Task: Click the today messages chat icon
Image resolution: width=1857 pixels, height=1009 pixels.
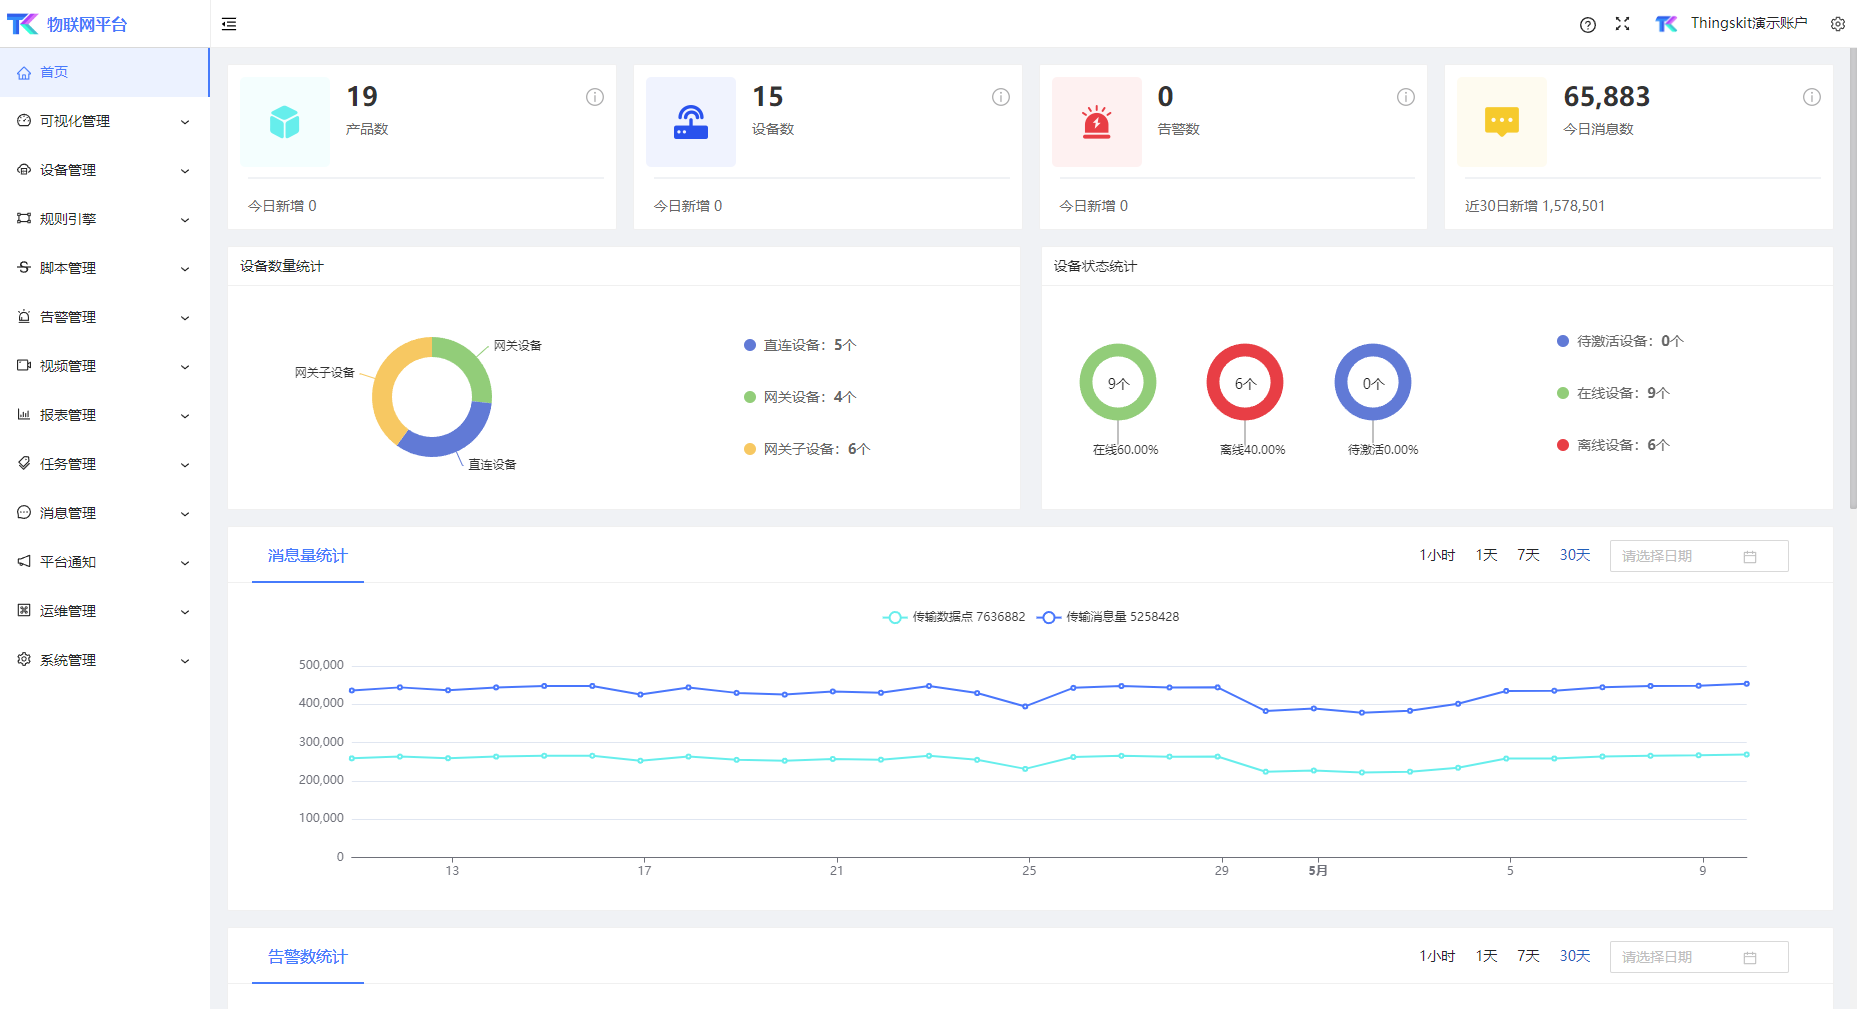Action: pyautogui.click(x=1502, y=122)
